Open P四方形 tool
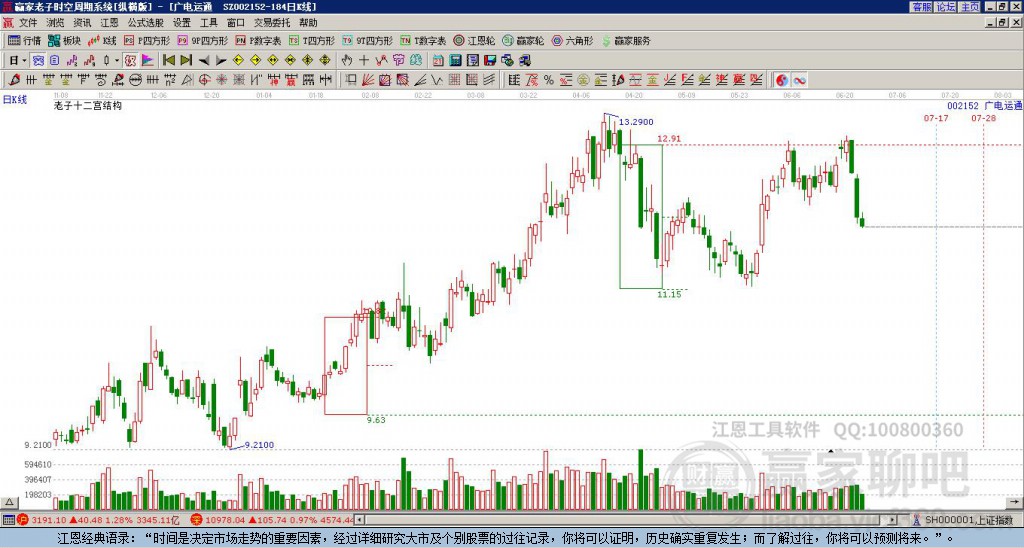Image resolution: width=1024 pixels, height=548 pixels. [x=147, y=40]
